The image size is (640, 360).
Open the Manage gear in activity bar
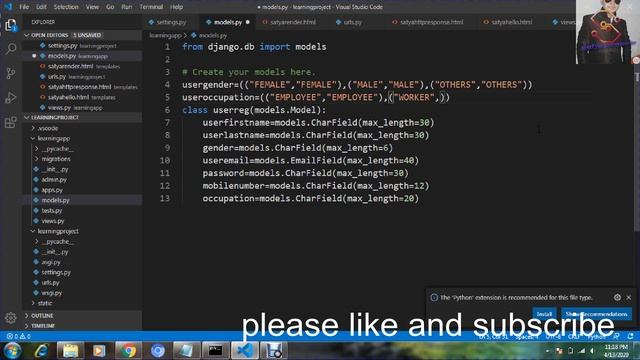coord(11,318)
